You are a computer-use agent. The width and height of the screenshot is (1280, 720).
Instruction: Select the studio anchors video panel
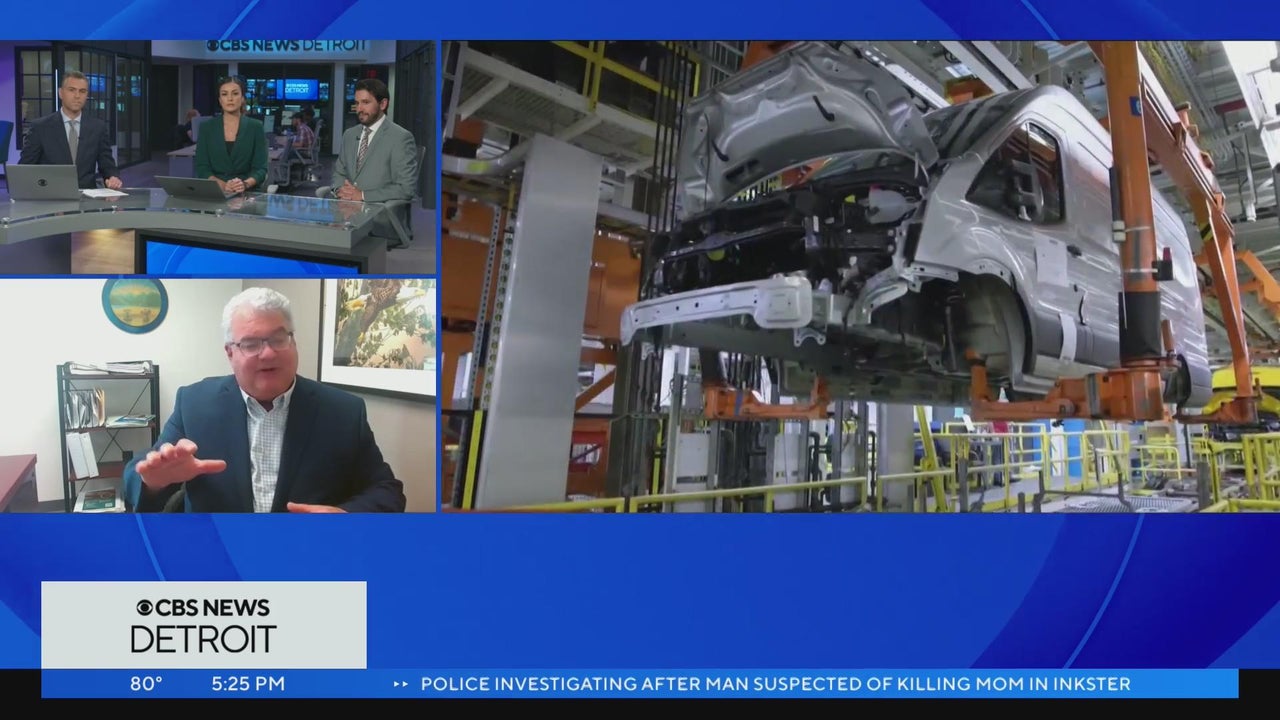pos(217,157)
